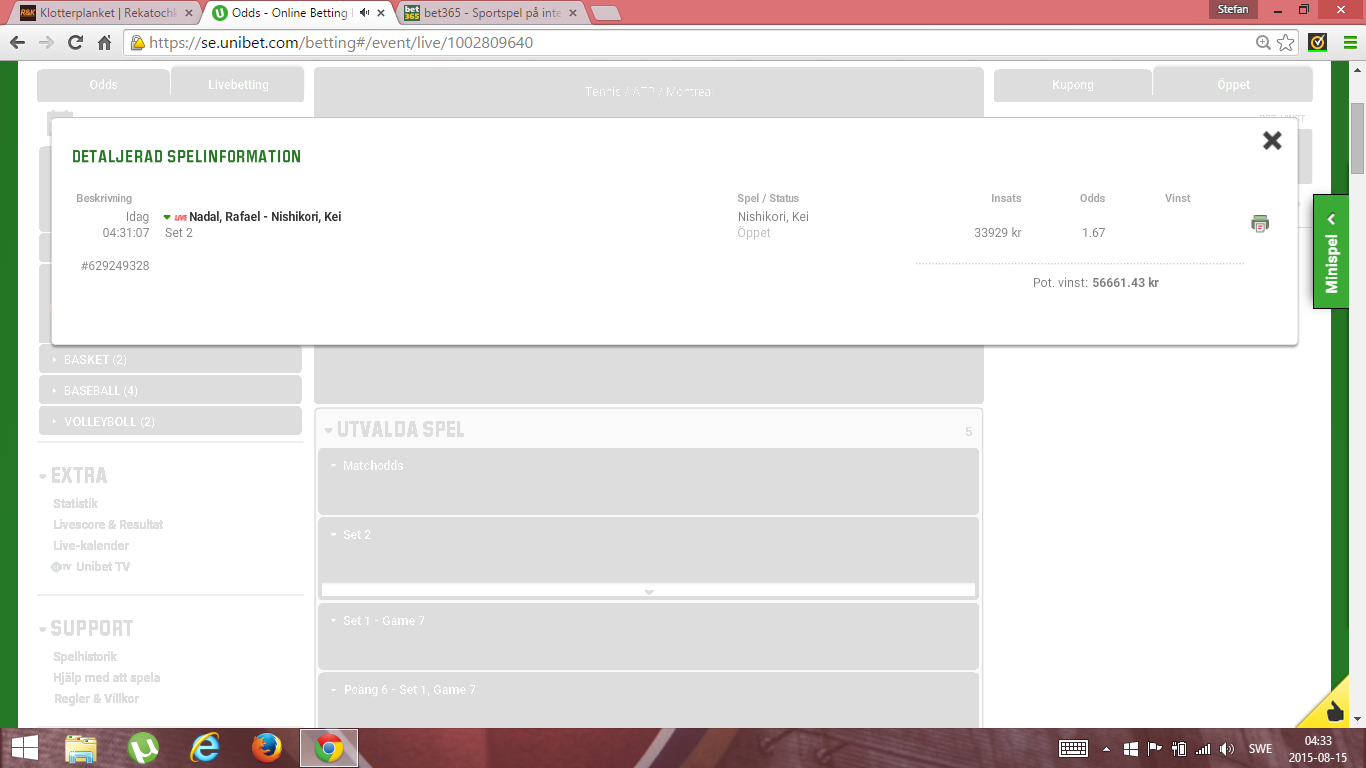Click the 33929 kr stake amount
Image resolution: width=1366 pixels, height=768 pixels.
point(998,233)
